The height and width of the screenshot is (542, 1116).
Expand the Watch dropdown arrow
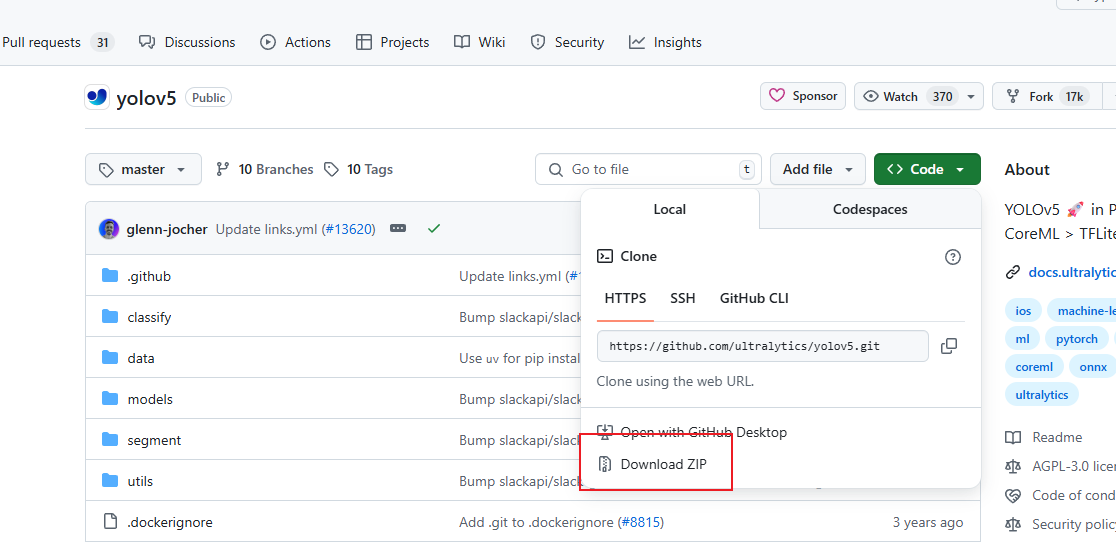[971, 97]
